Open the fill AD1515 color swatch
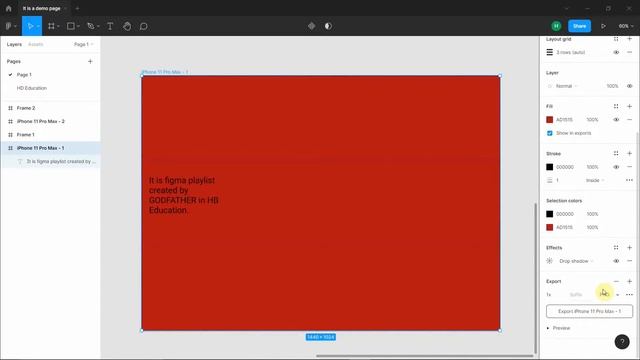640x360 pixels. pyautogui.click(x=549, y=120)
